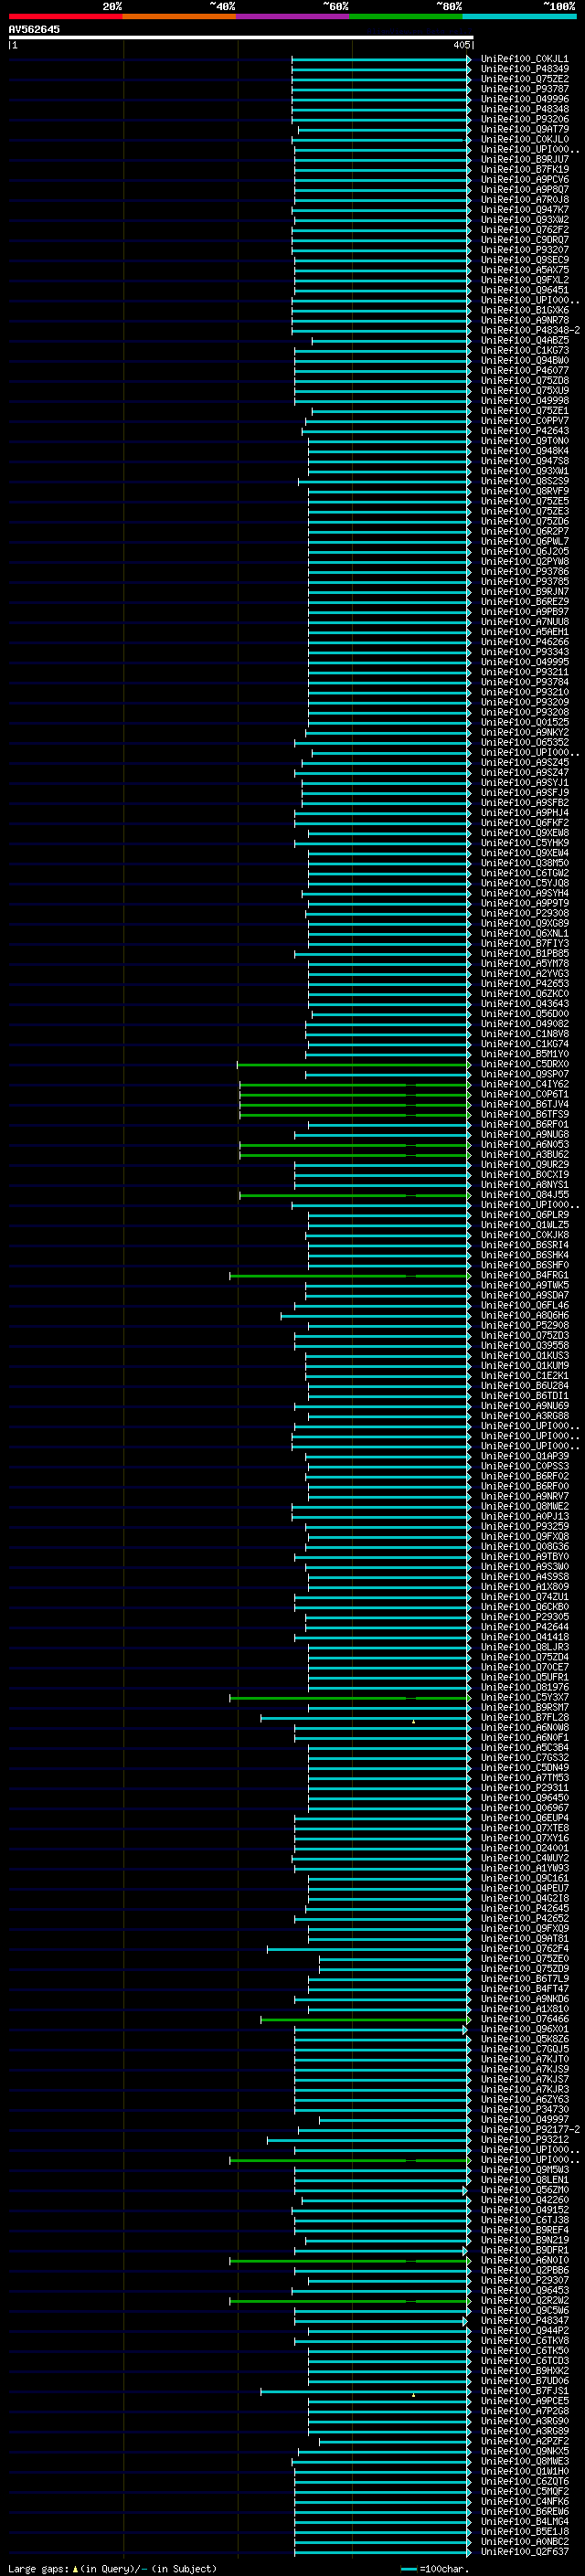The image size is (585, 2576).
Task: Select the UniRef100_Q94BW0 label
Action: point(524,360)
